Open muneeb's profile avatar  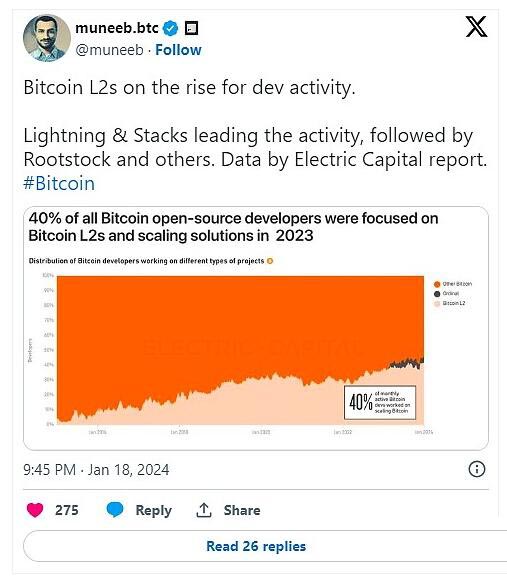(x=47, y=38)
